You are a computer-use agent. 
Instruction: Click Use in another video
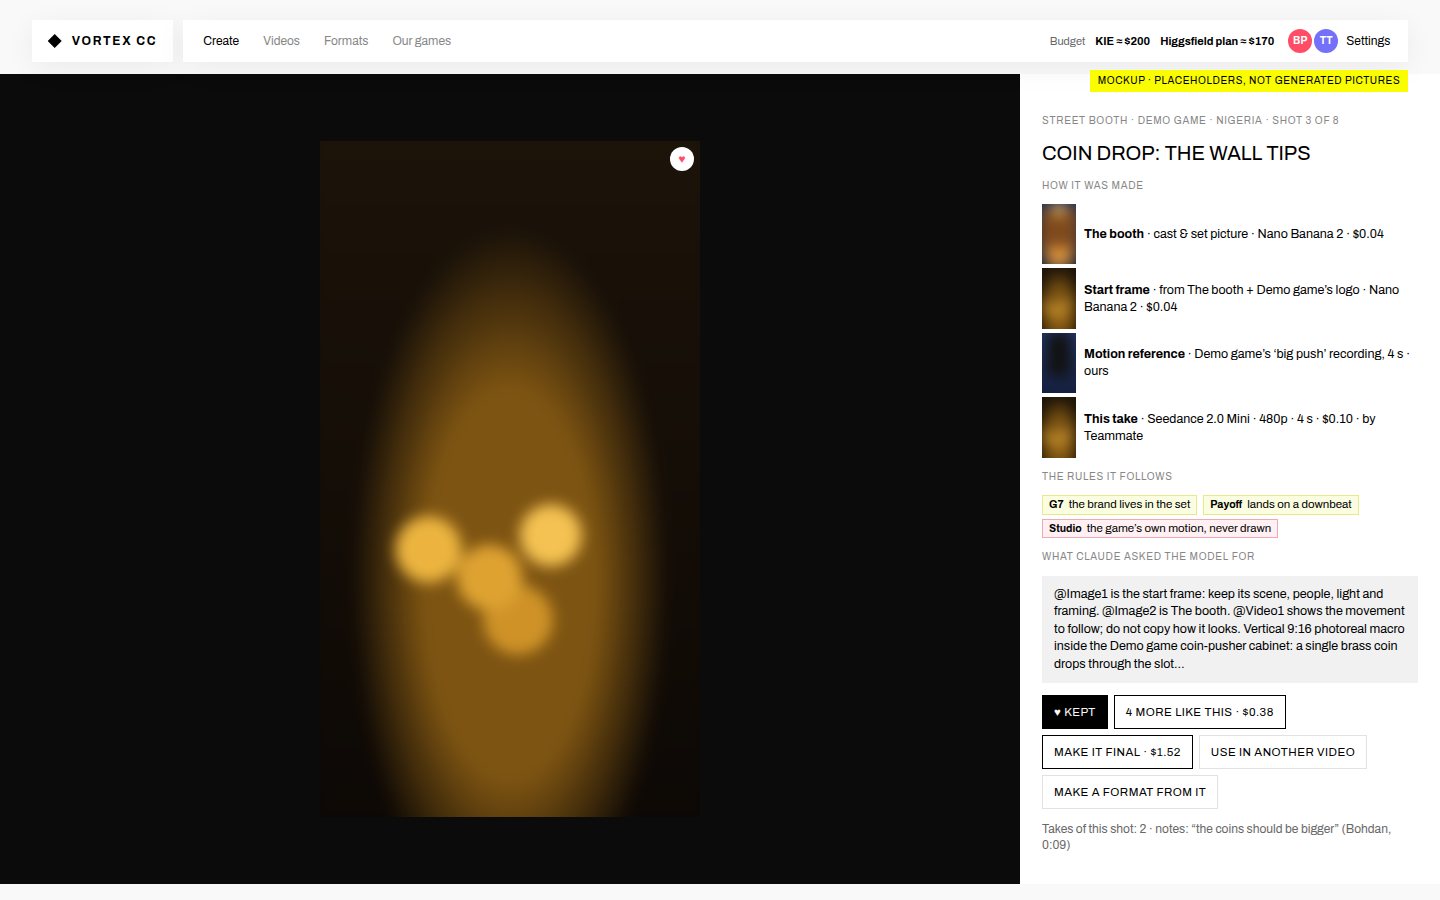[x=1283, y=752]
